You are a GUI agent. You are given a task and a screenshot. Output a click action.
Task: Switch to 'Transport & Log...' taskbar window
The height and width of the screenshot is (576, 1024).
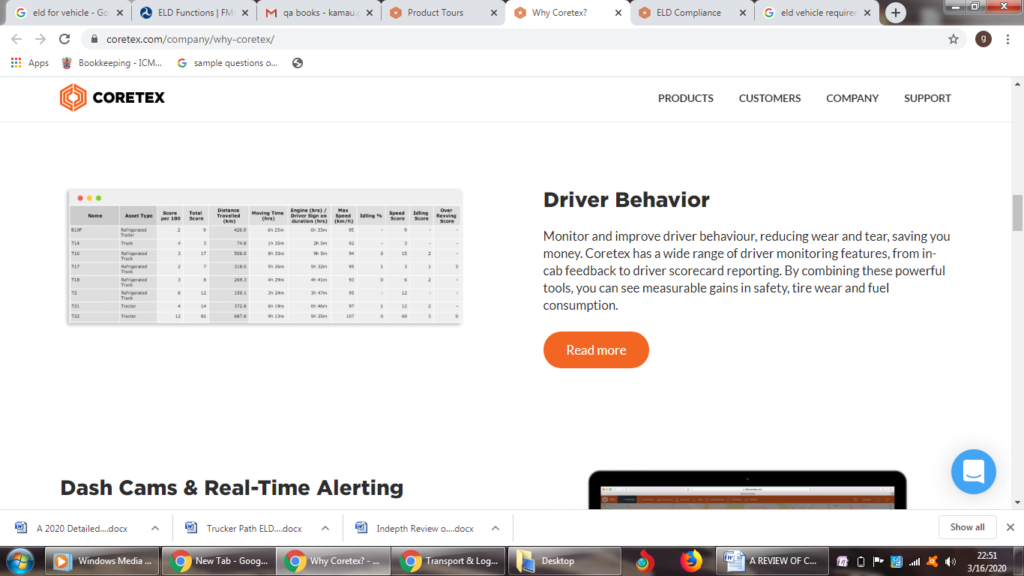(x=449, y=561)
